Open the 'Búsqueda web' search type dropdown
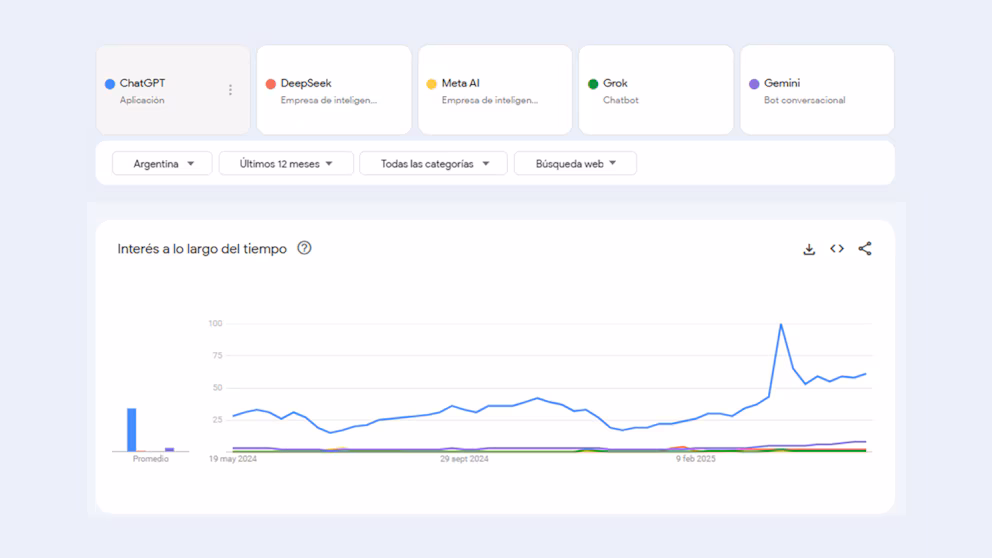The width and height of the screenshot is (992, 558). point(575,164)
